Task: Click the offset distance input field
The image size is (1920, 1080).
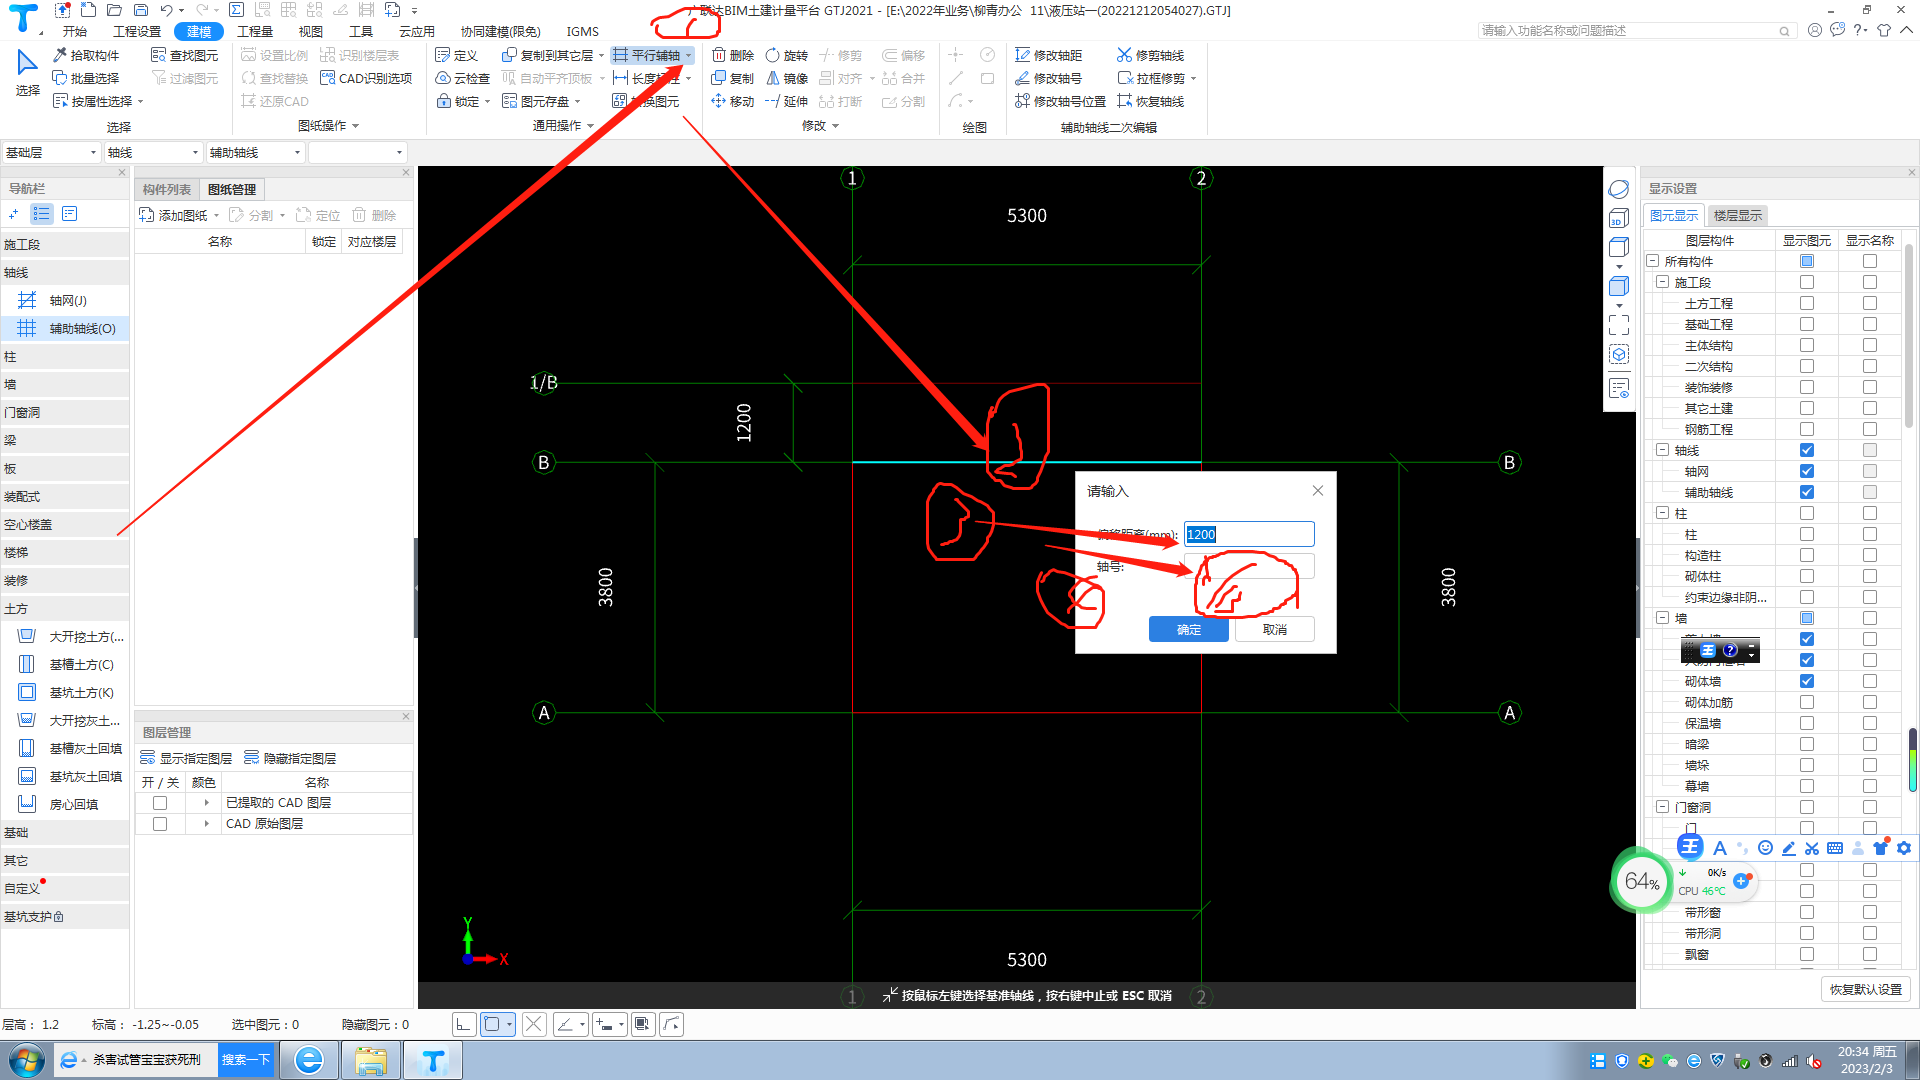Action: coord(1249,534)
